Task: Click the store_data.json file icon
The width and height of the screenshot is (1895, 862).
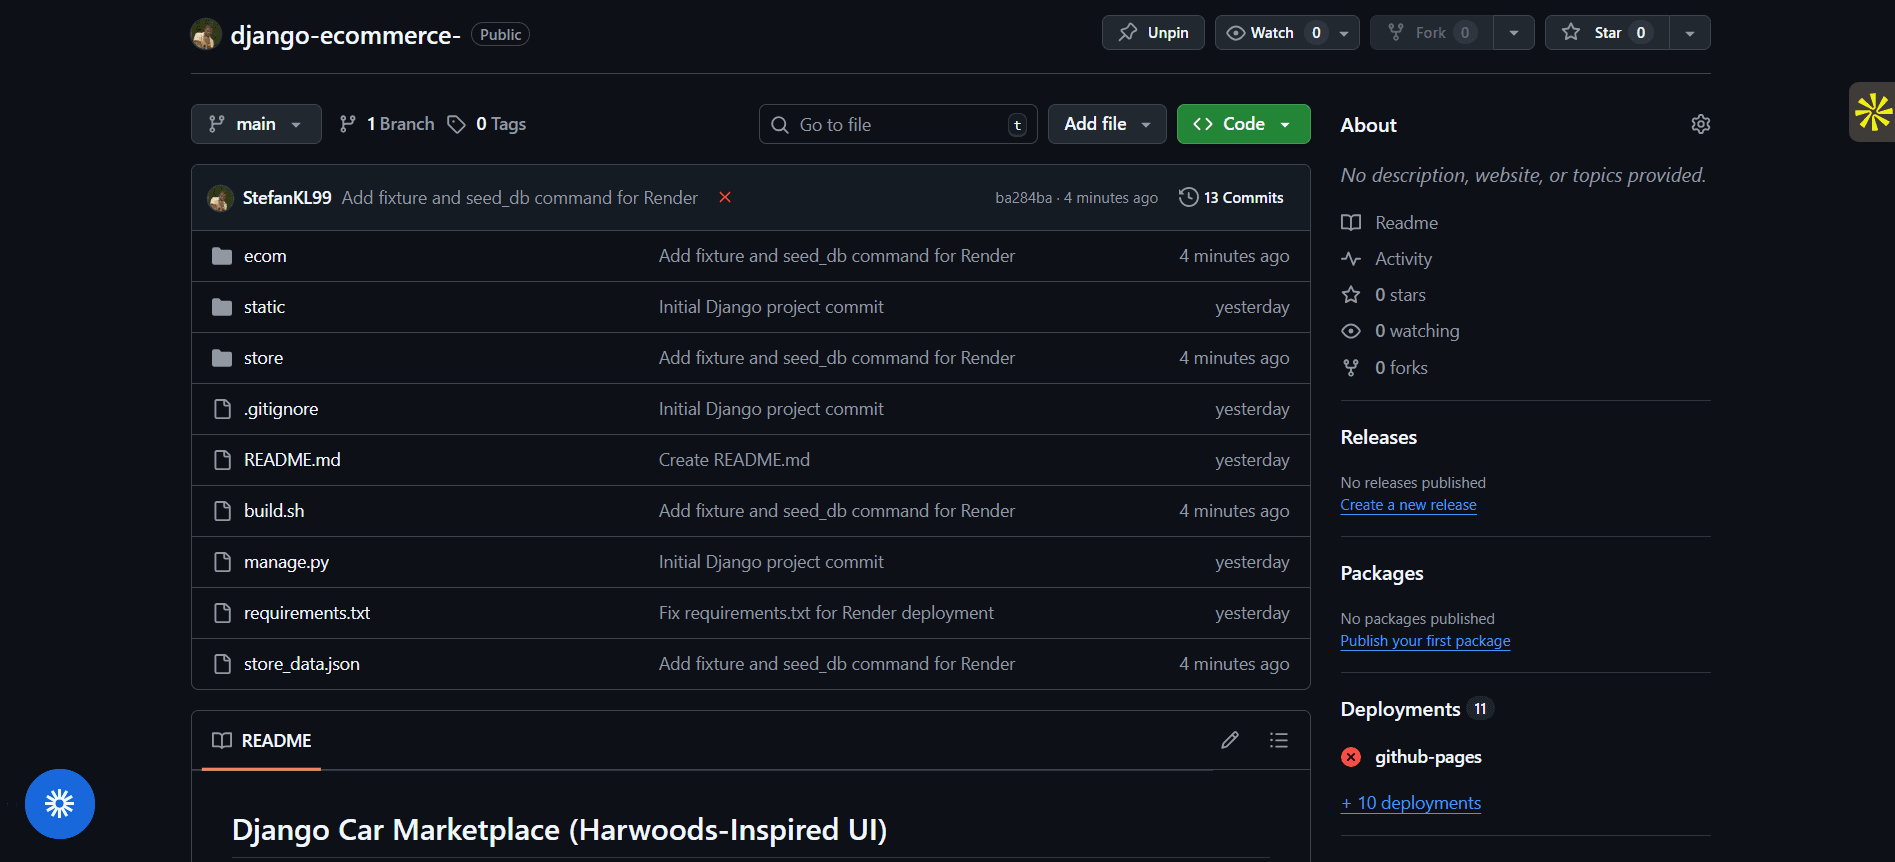Action: pyautogui.click(x=222, y=664)
